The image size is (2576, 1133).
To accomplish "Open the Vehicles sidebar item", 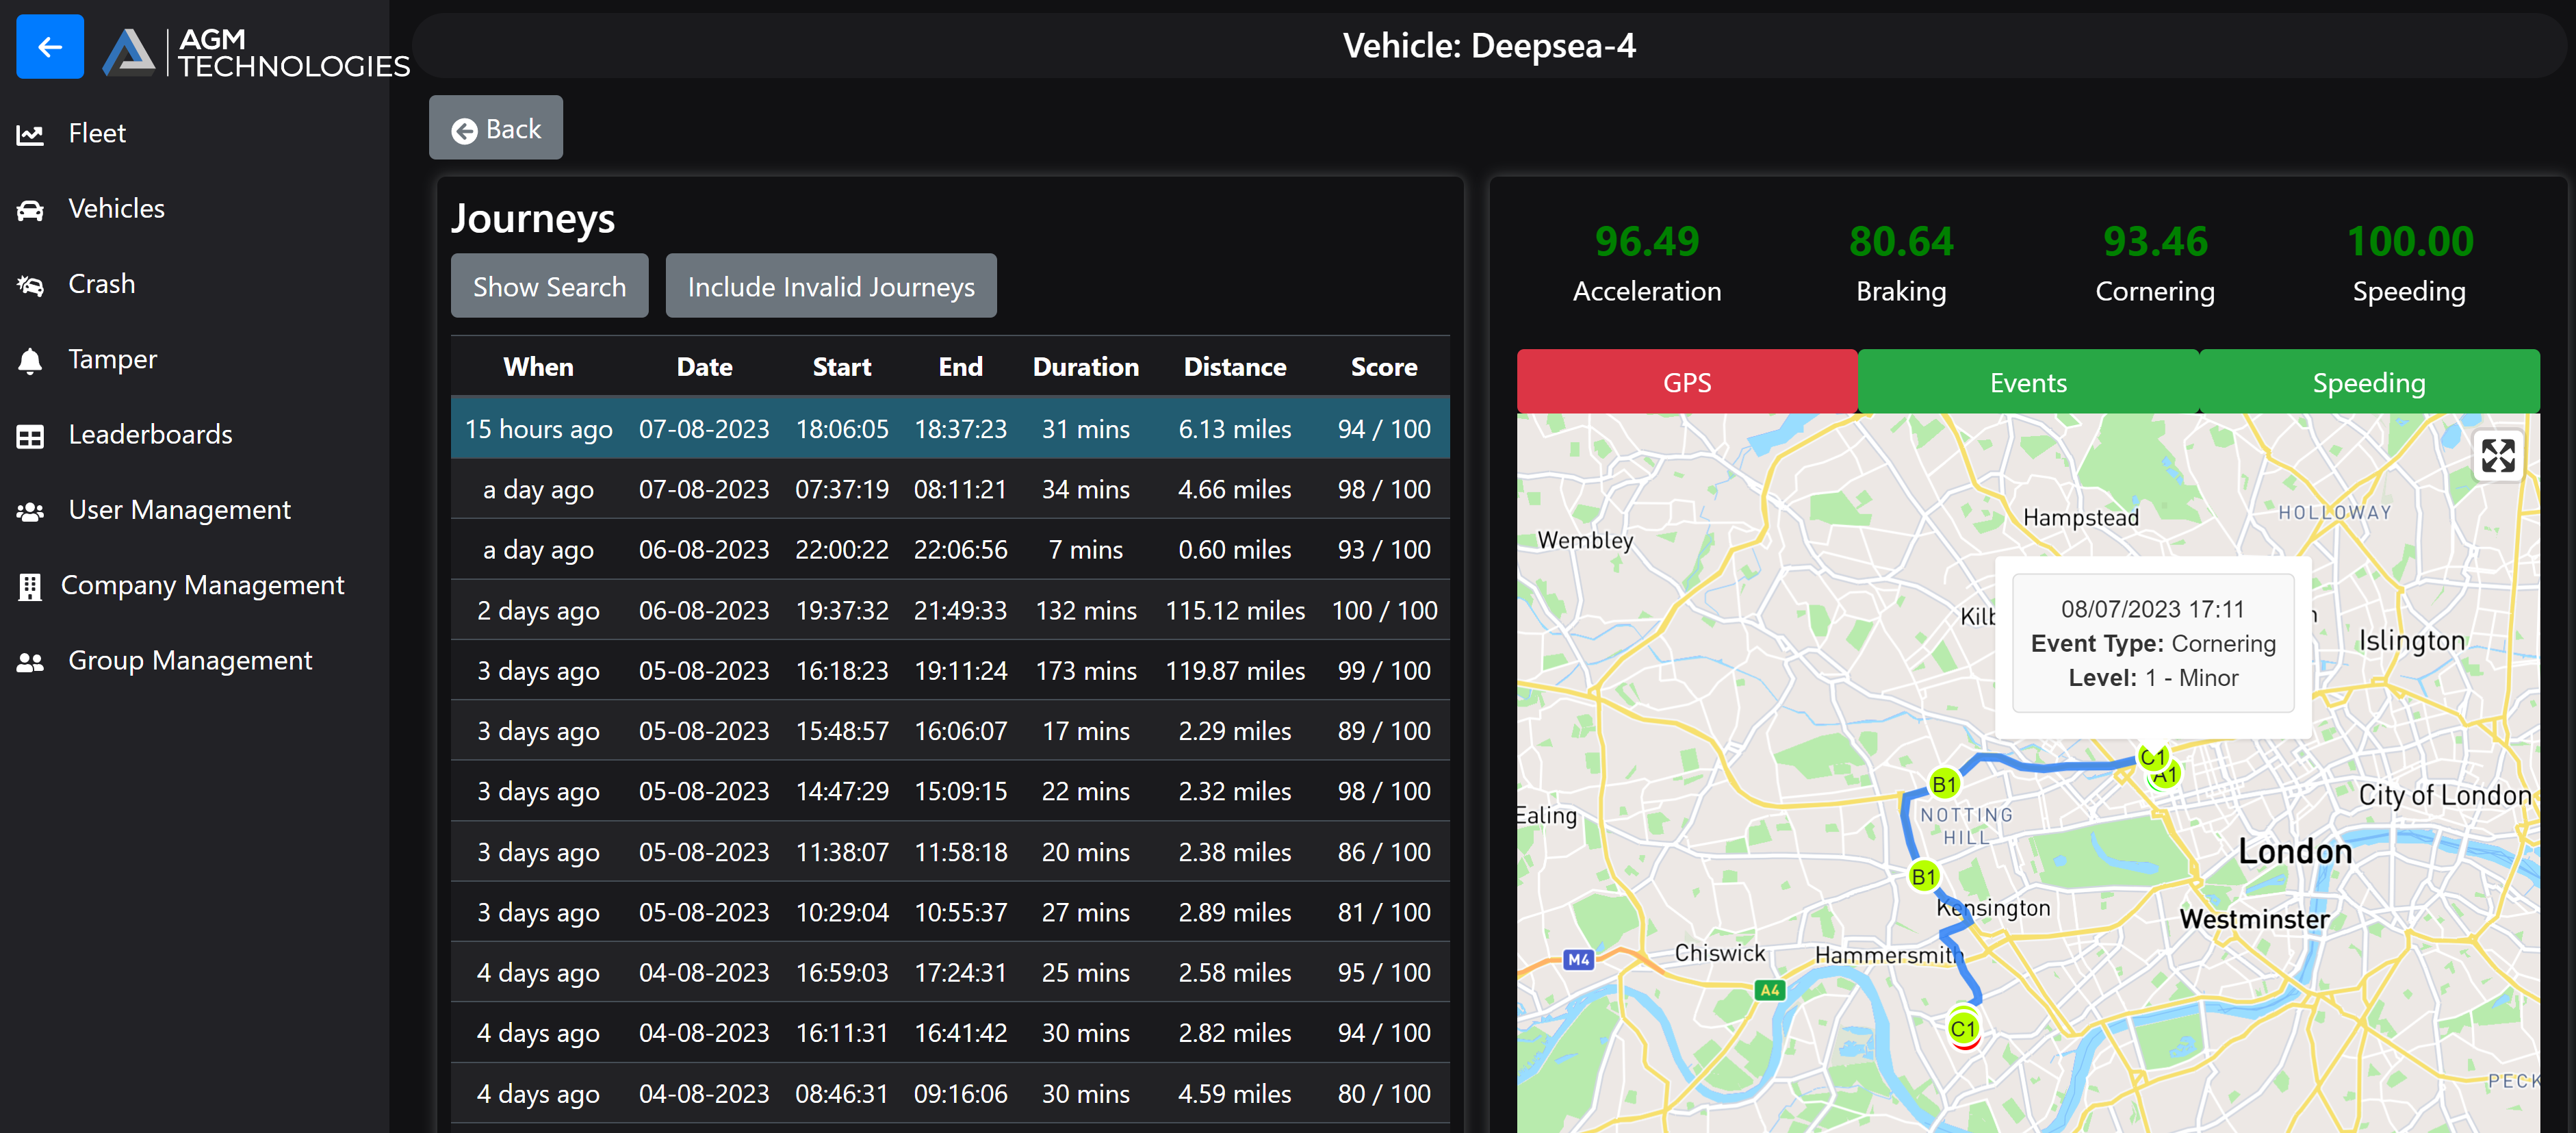I will coord(116,208).
